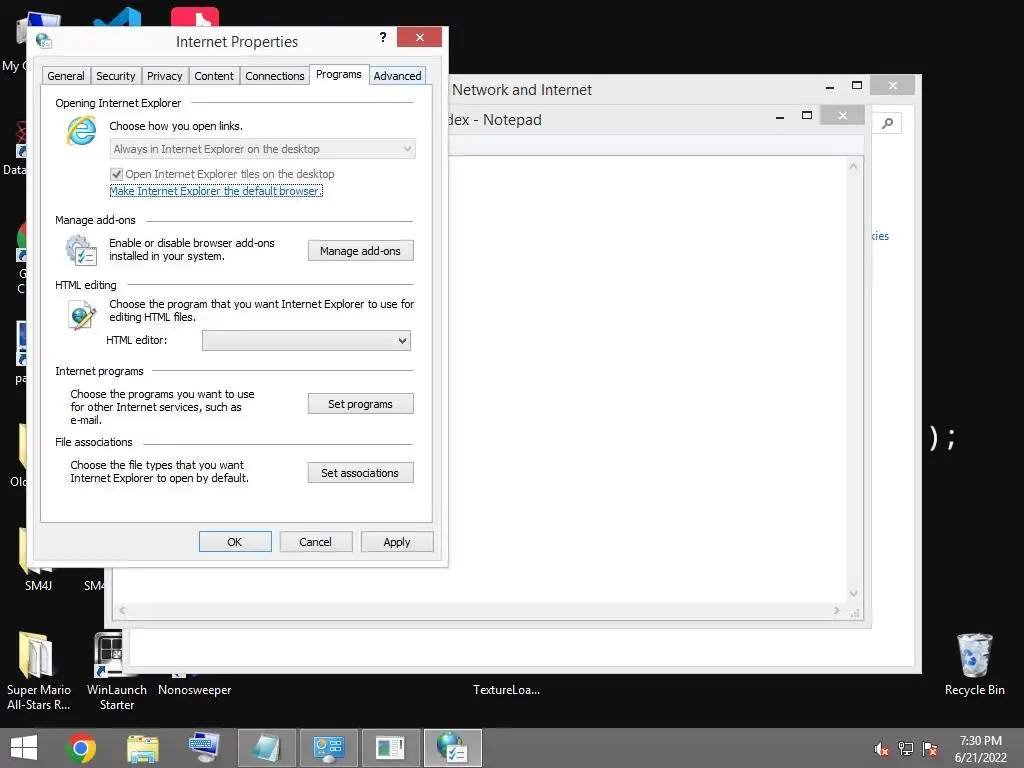
Task: Click the Manage add-ons button
Action: pos(360,251)
